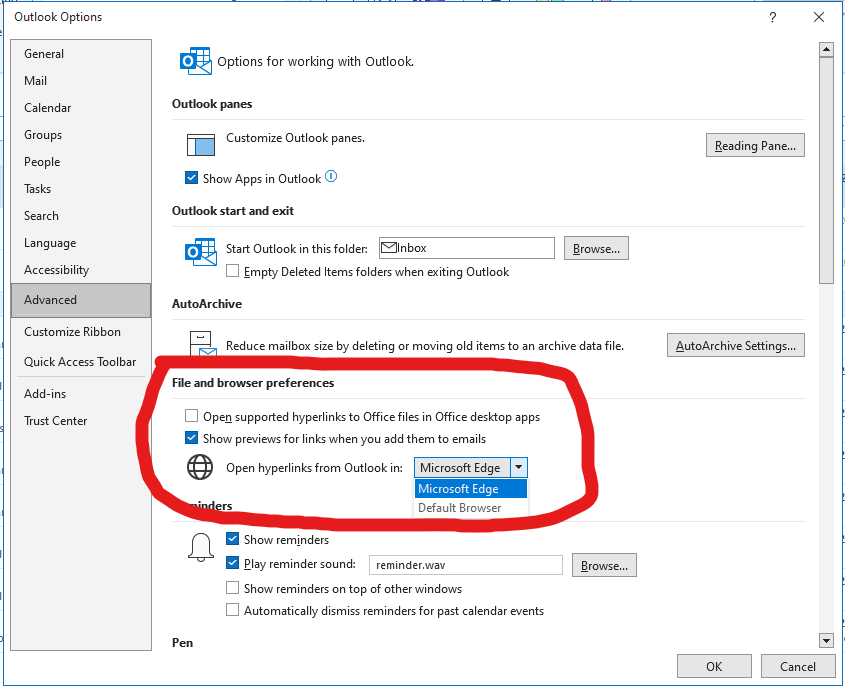Screen dimensions: 845x687
Task: Open AutoArchive Settings... button
Action: [736, 345]
